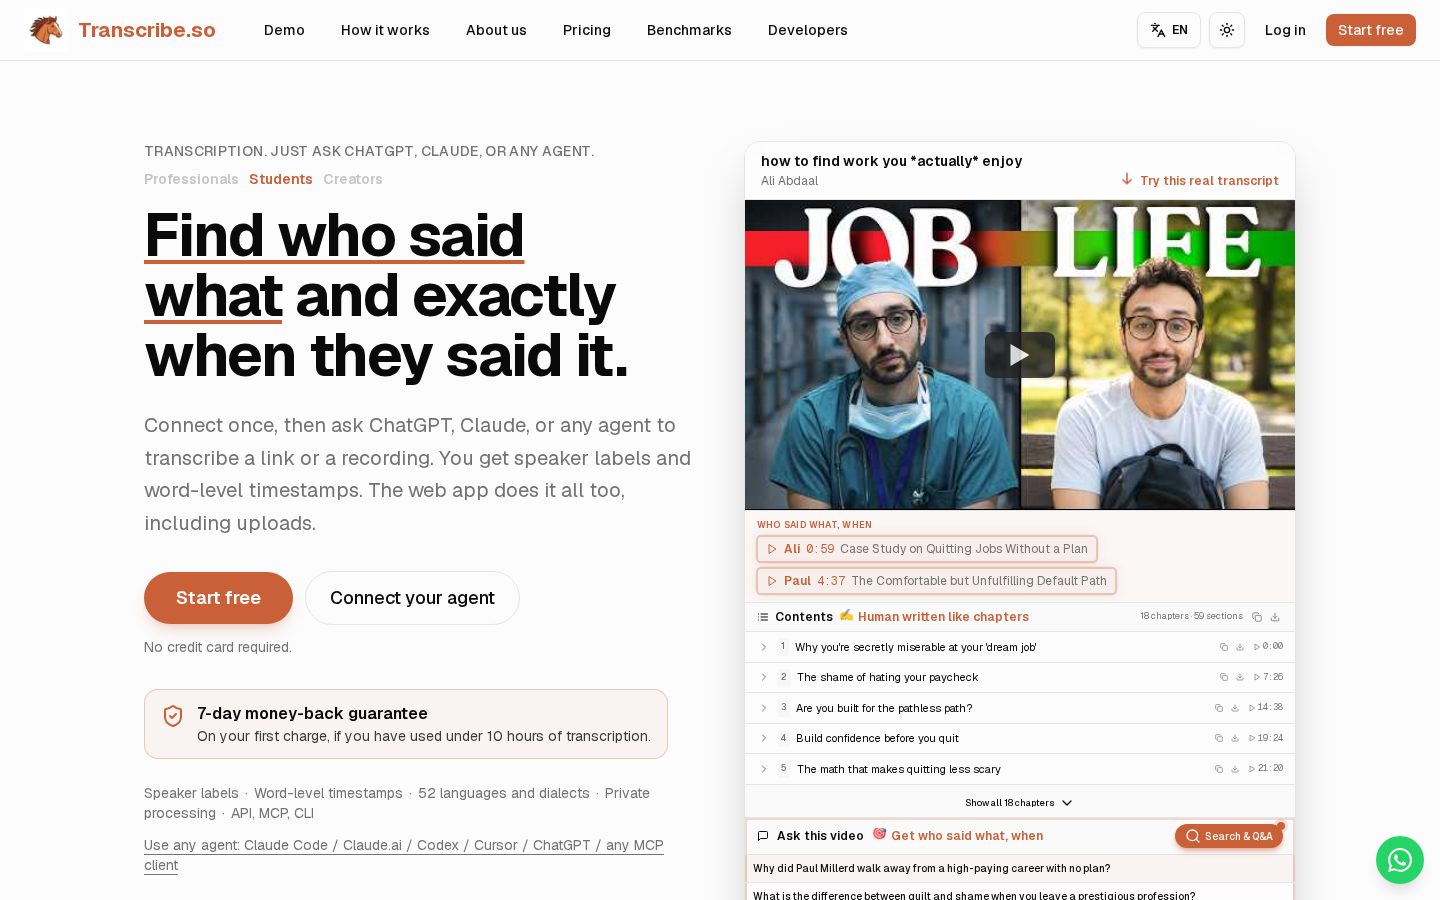Jump to 19:24 timestamp of chapter 4
The height and width of the screenshot is (900, 1440).
[x=1266, y=738]
